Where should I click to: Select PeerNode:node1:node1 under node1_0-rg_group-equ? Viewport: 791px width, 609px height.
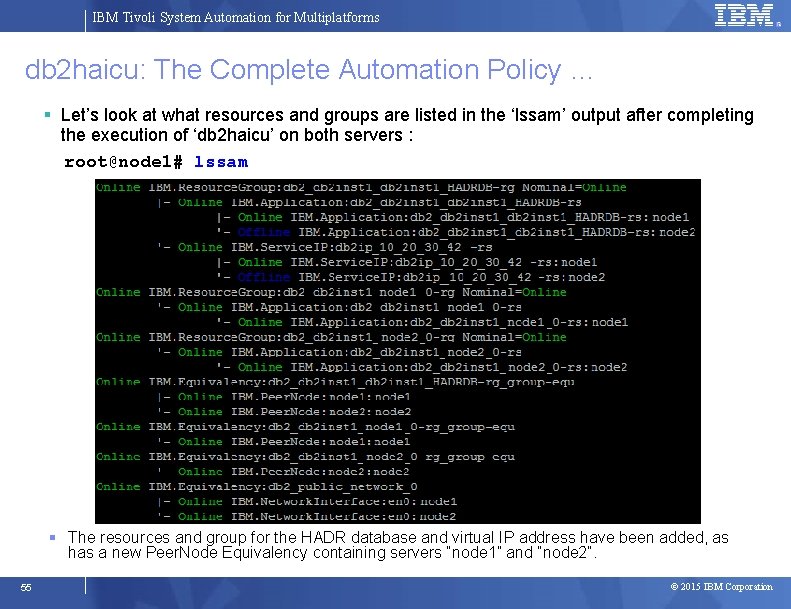click(284, 442)
